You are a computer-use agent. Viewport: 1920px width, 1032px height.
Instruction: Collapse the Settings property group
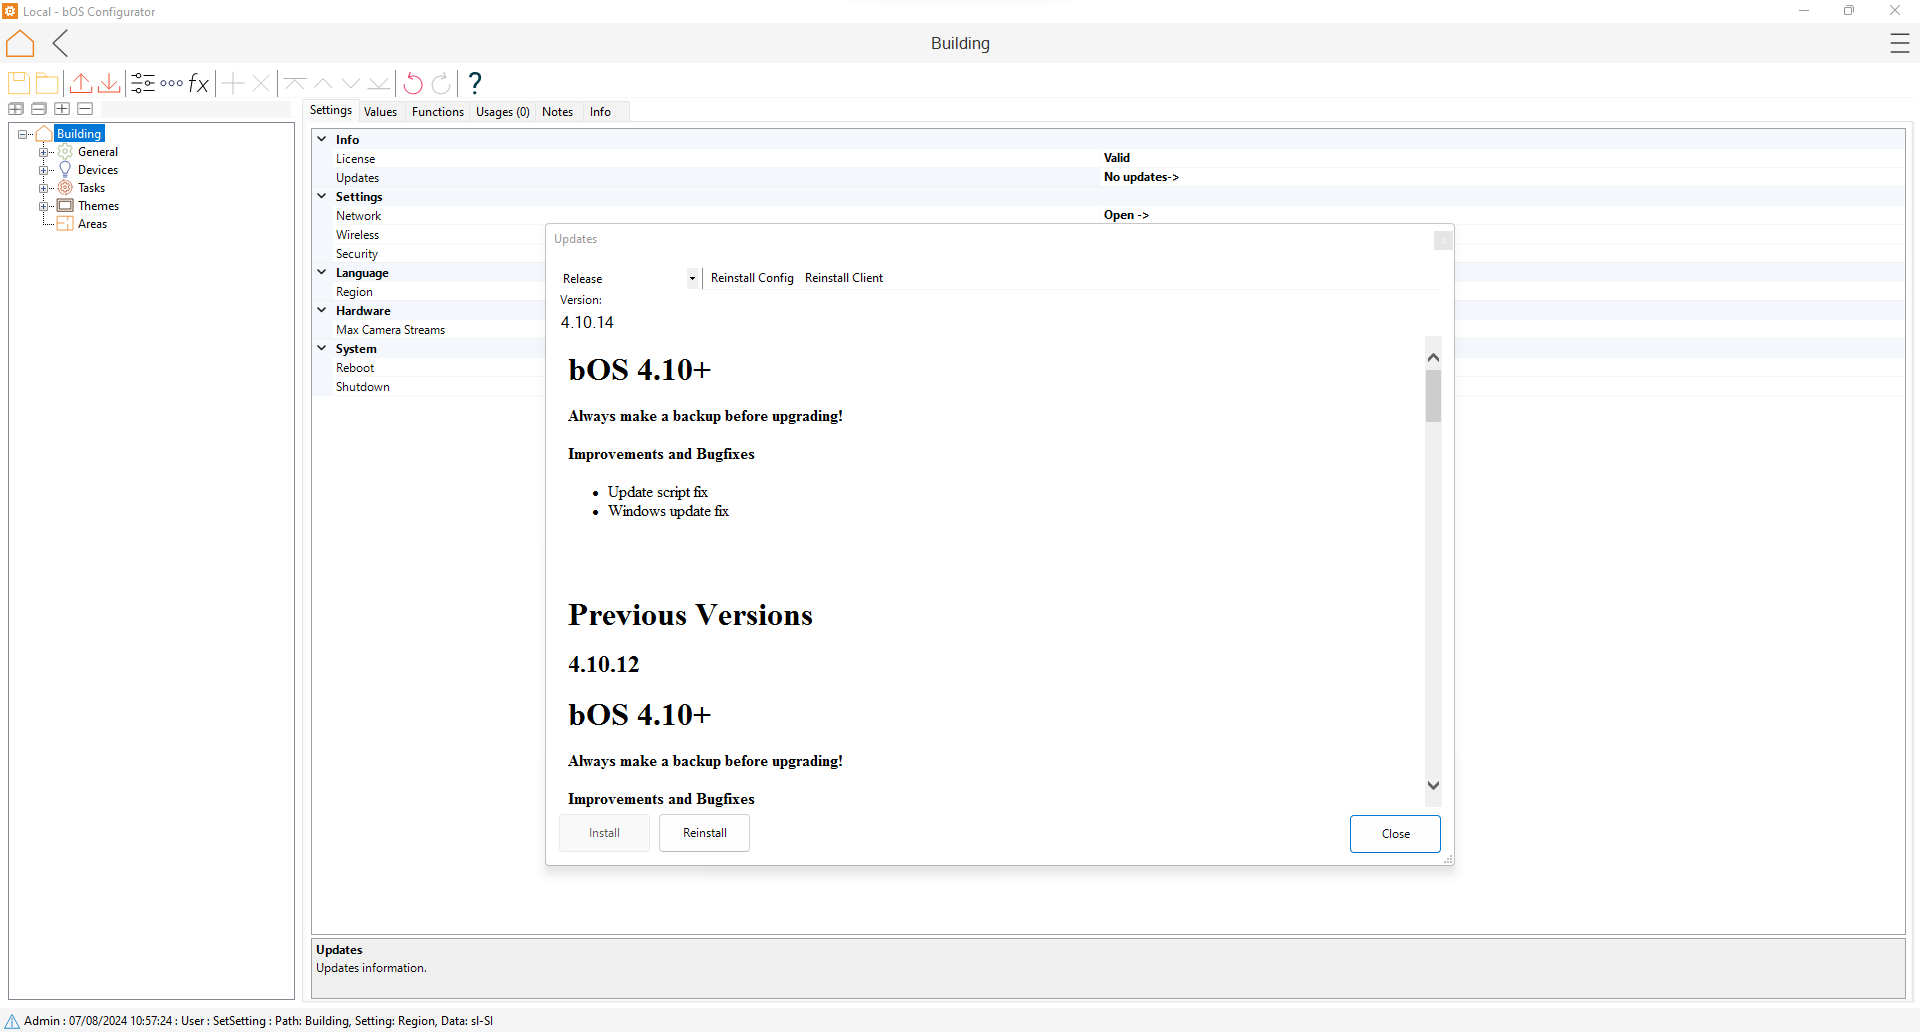pos(322,196)
